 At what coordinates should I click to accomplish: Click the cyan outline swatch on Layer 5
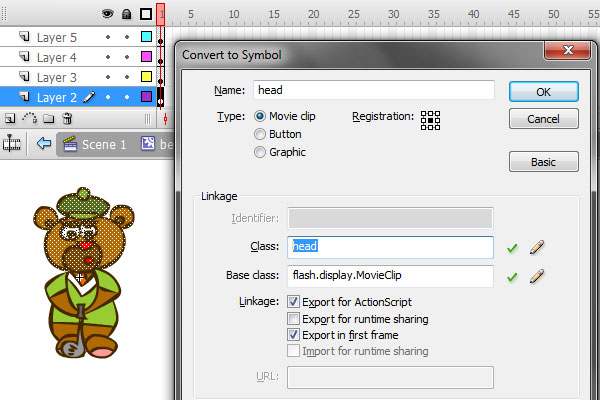146,37
